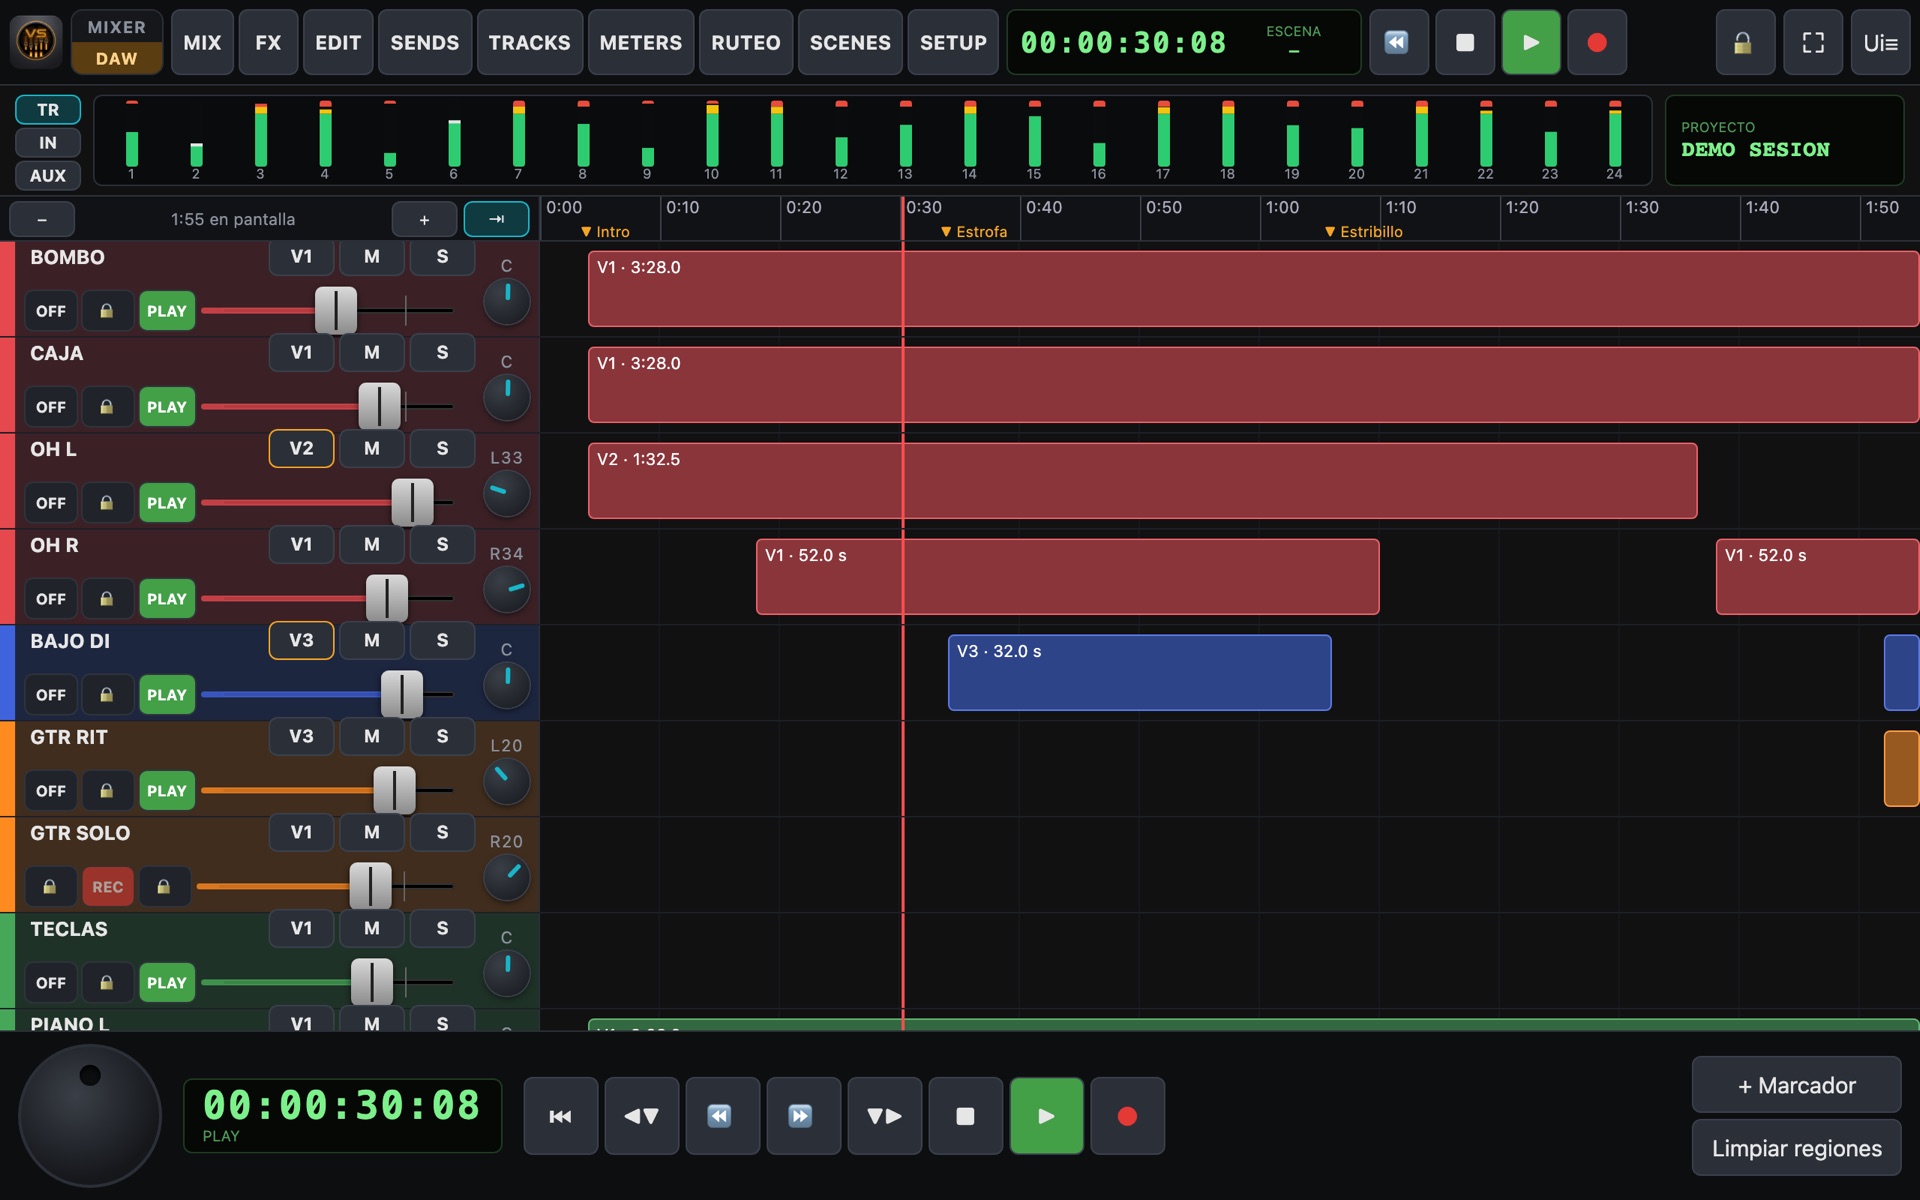Switch to SCENES tab
The height and width of the screenshot is (1200, 1920).
click(x=850, y=43)
